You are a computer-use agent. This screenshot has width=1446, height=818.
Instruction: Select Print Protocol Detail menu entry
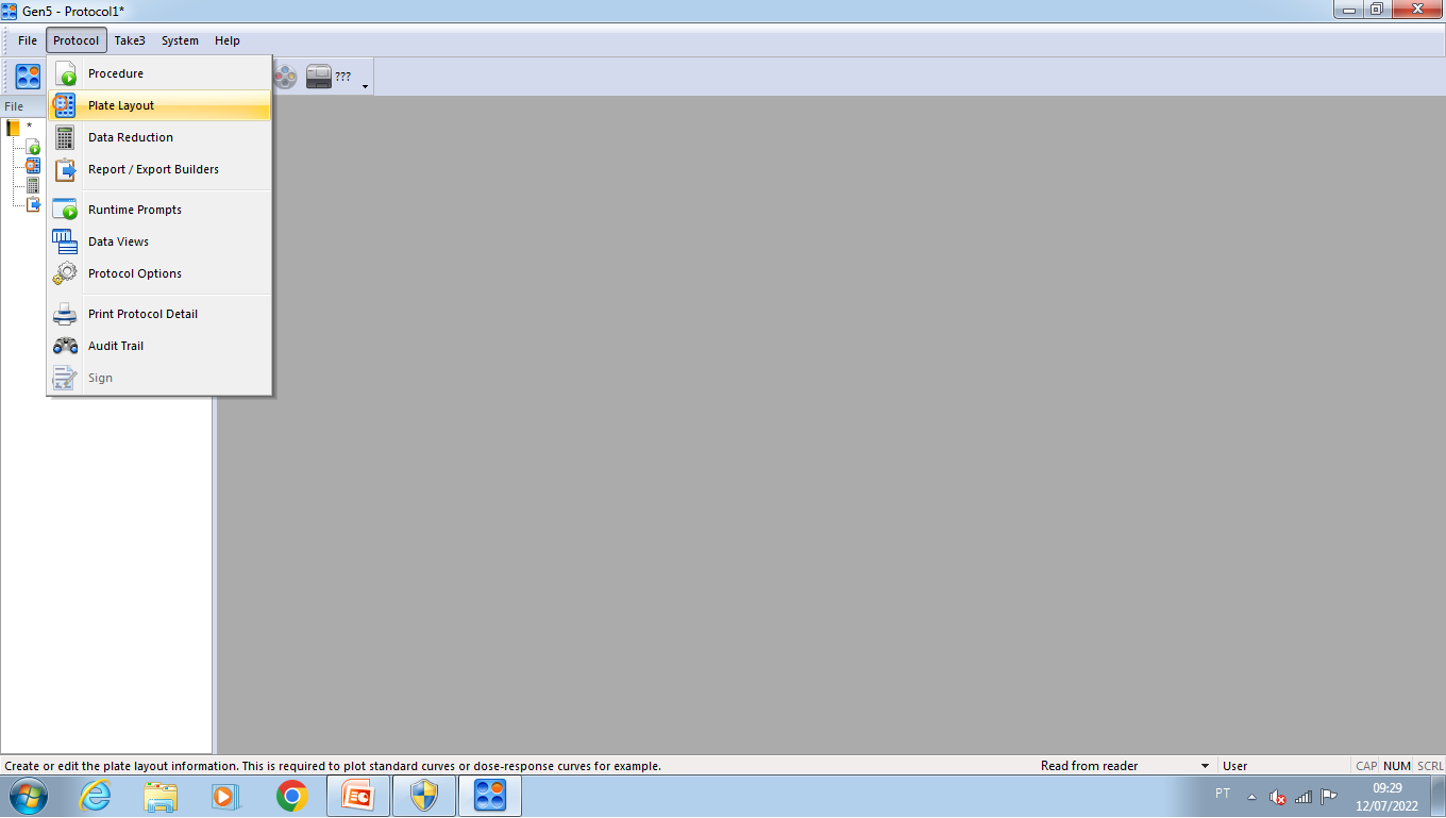tap(160, 313)
